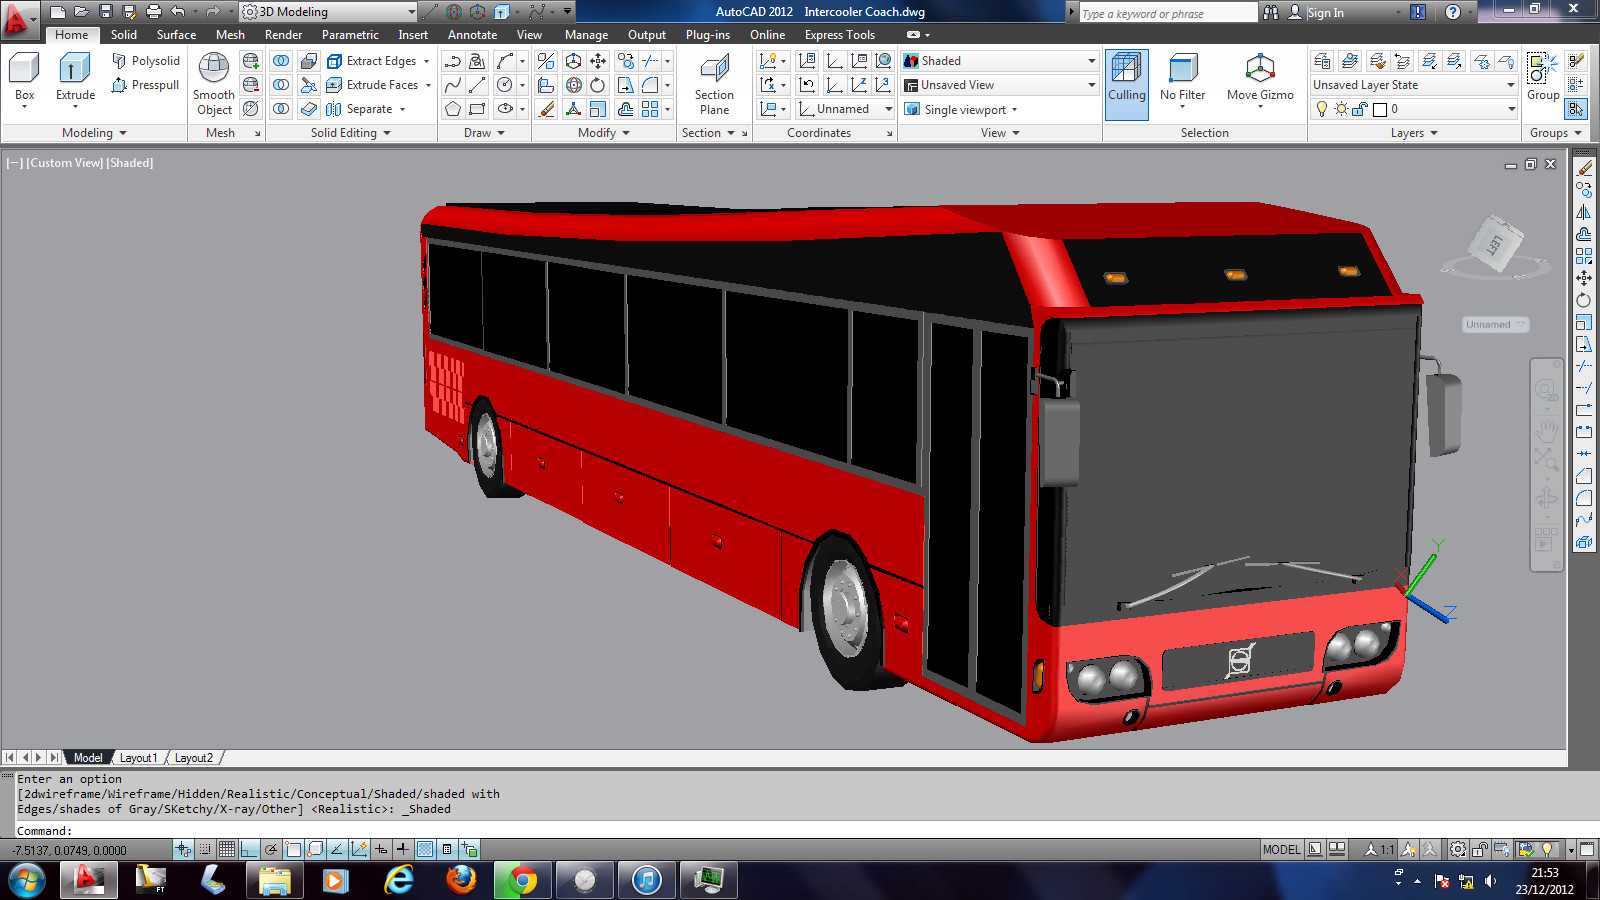Click the Smooth Object mesh tool

214,84
